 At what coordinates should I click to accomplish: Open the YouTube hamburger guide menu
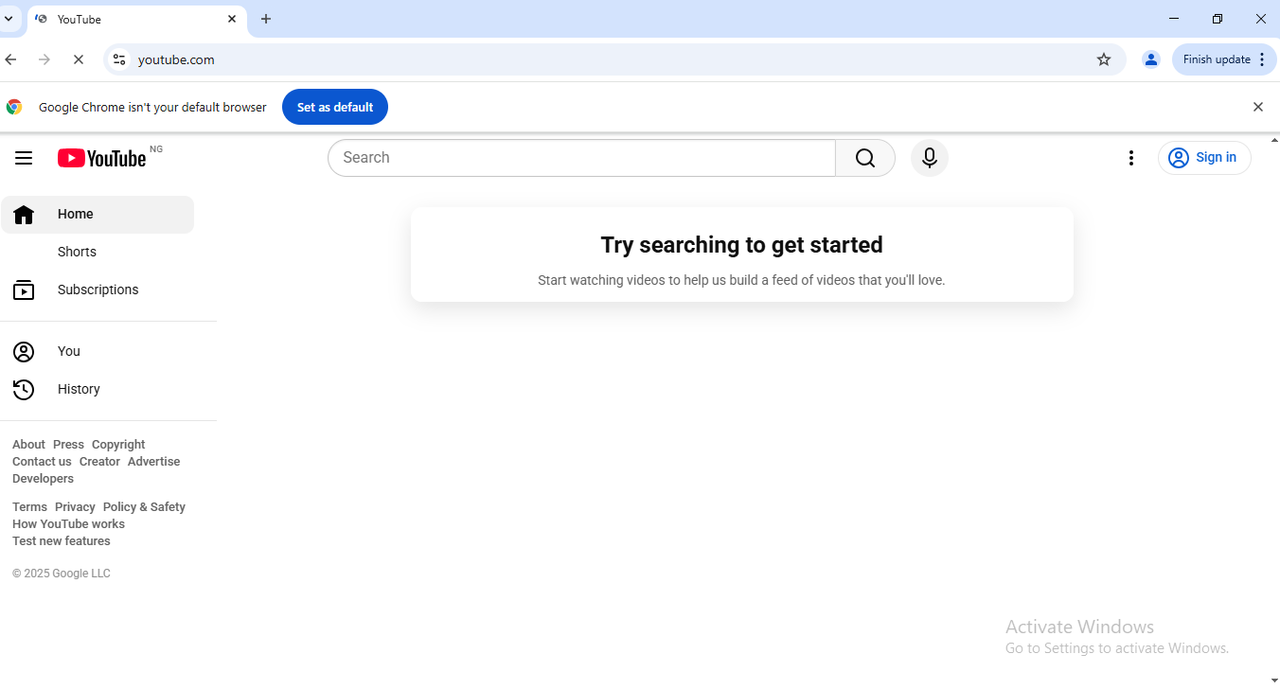click(x=24, y=158)
